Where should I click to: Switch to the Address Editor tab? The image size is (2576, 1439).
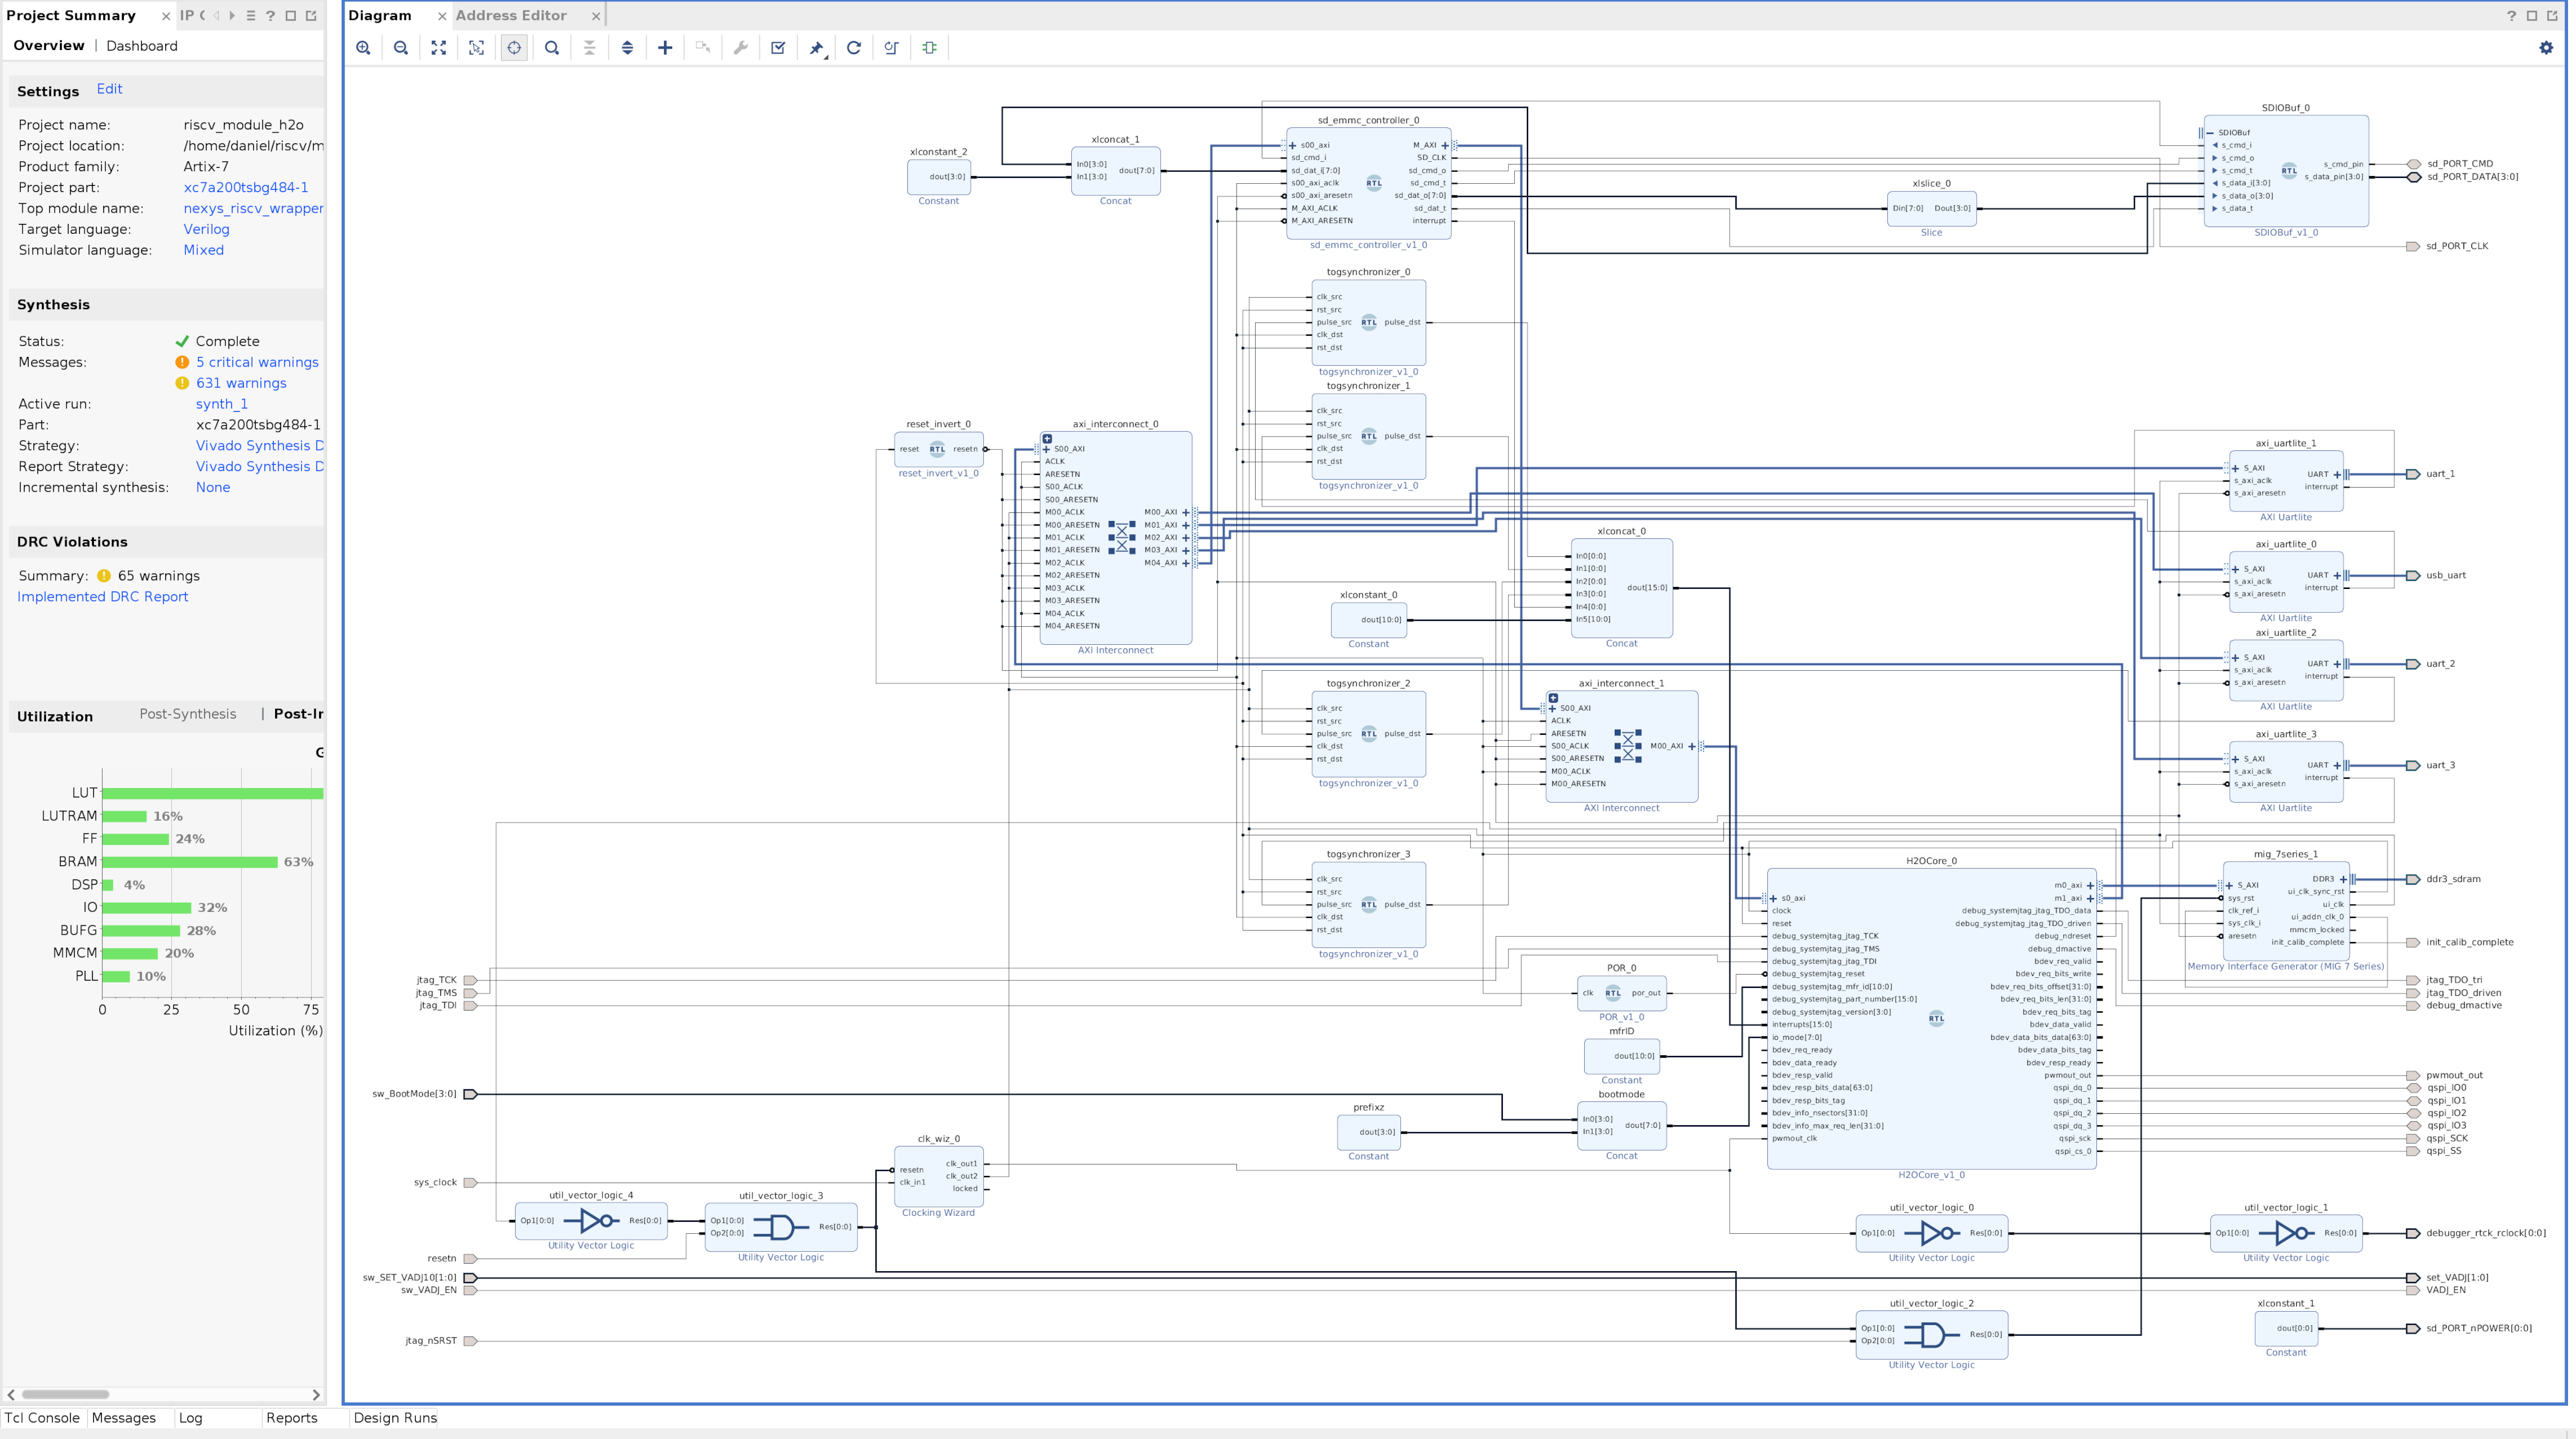click(x=511, y=16)
